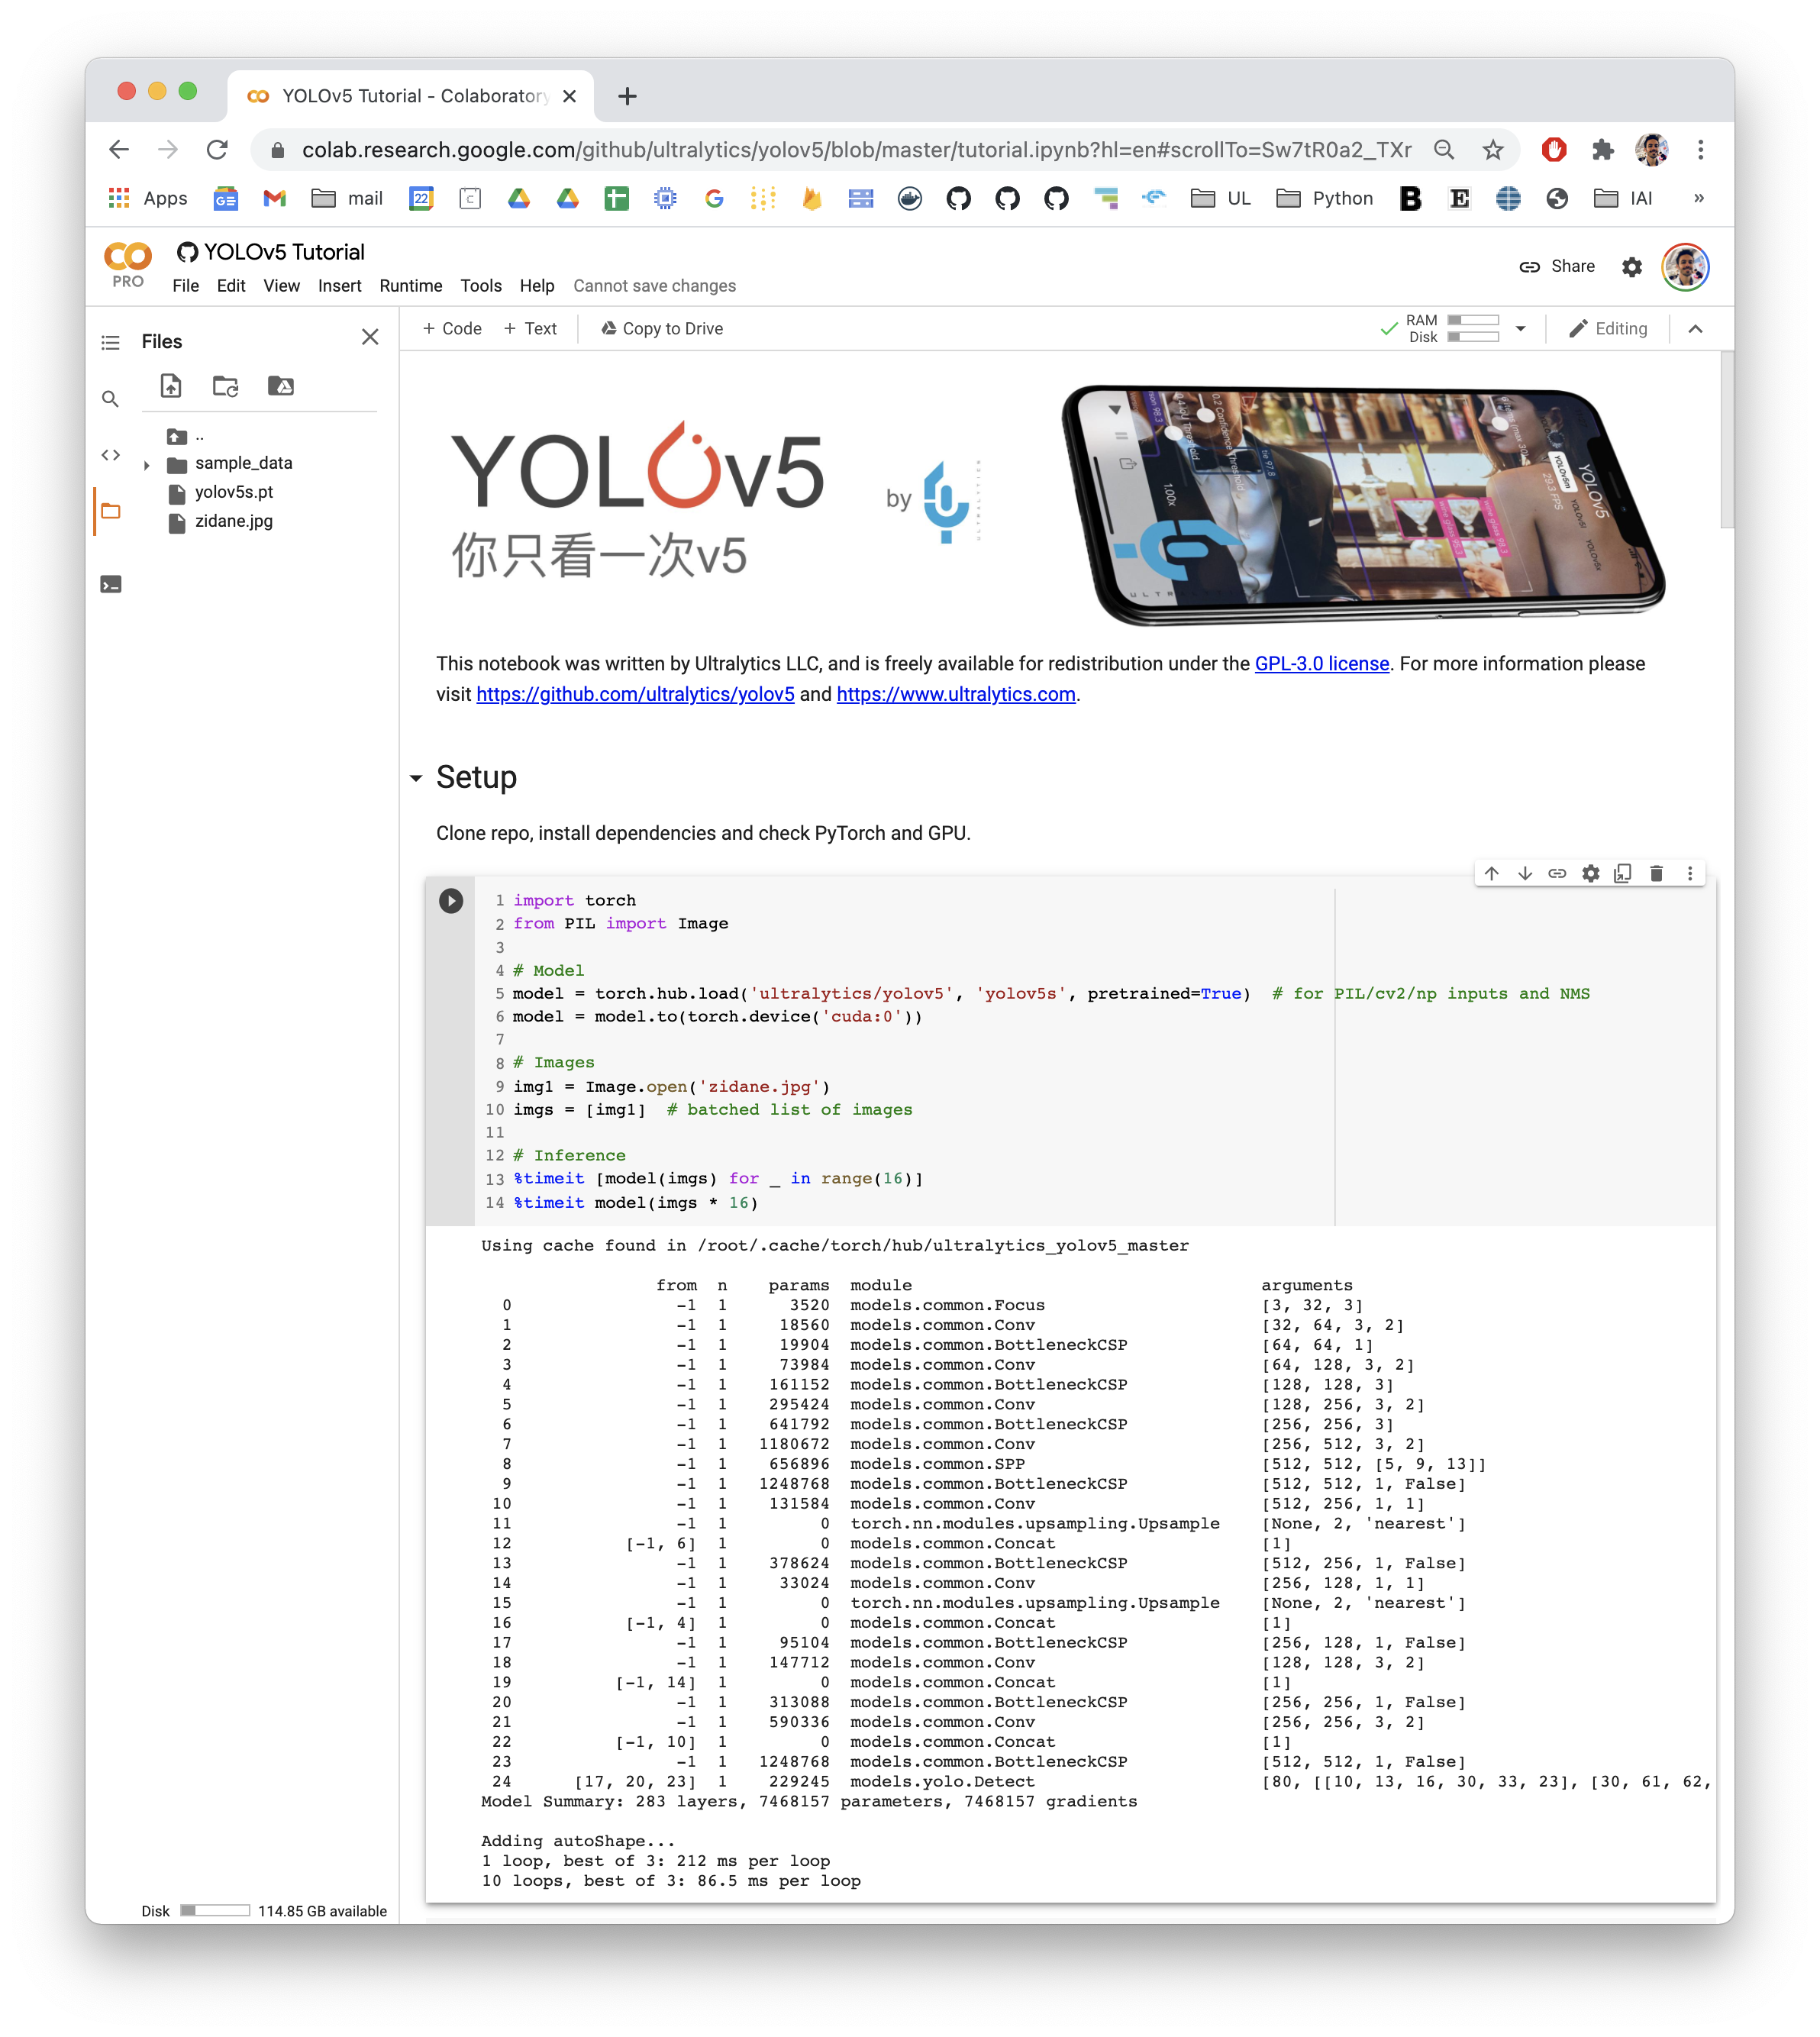Open the GPL-3.0 license link
The width and height of the screenshot is (1820, 2037).
pyautogui.click(x=1322, y=663)
